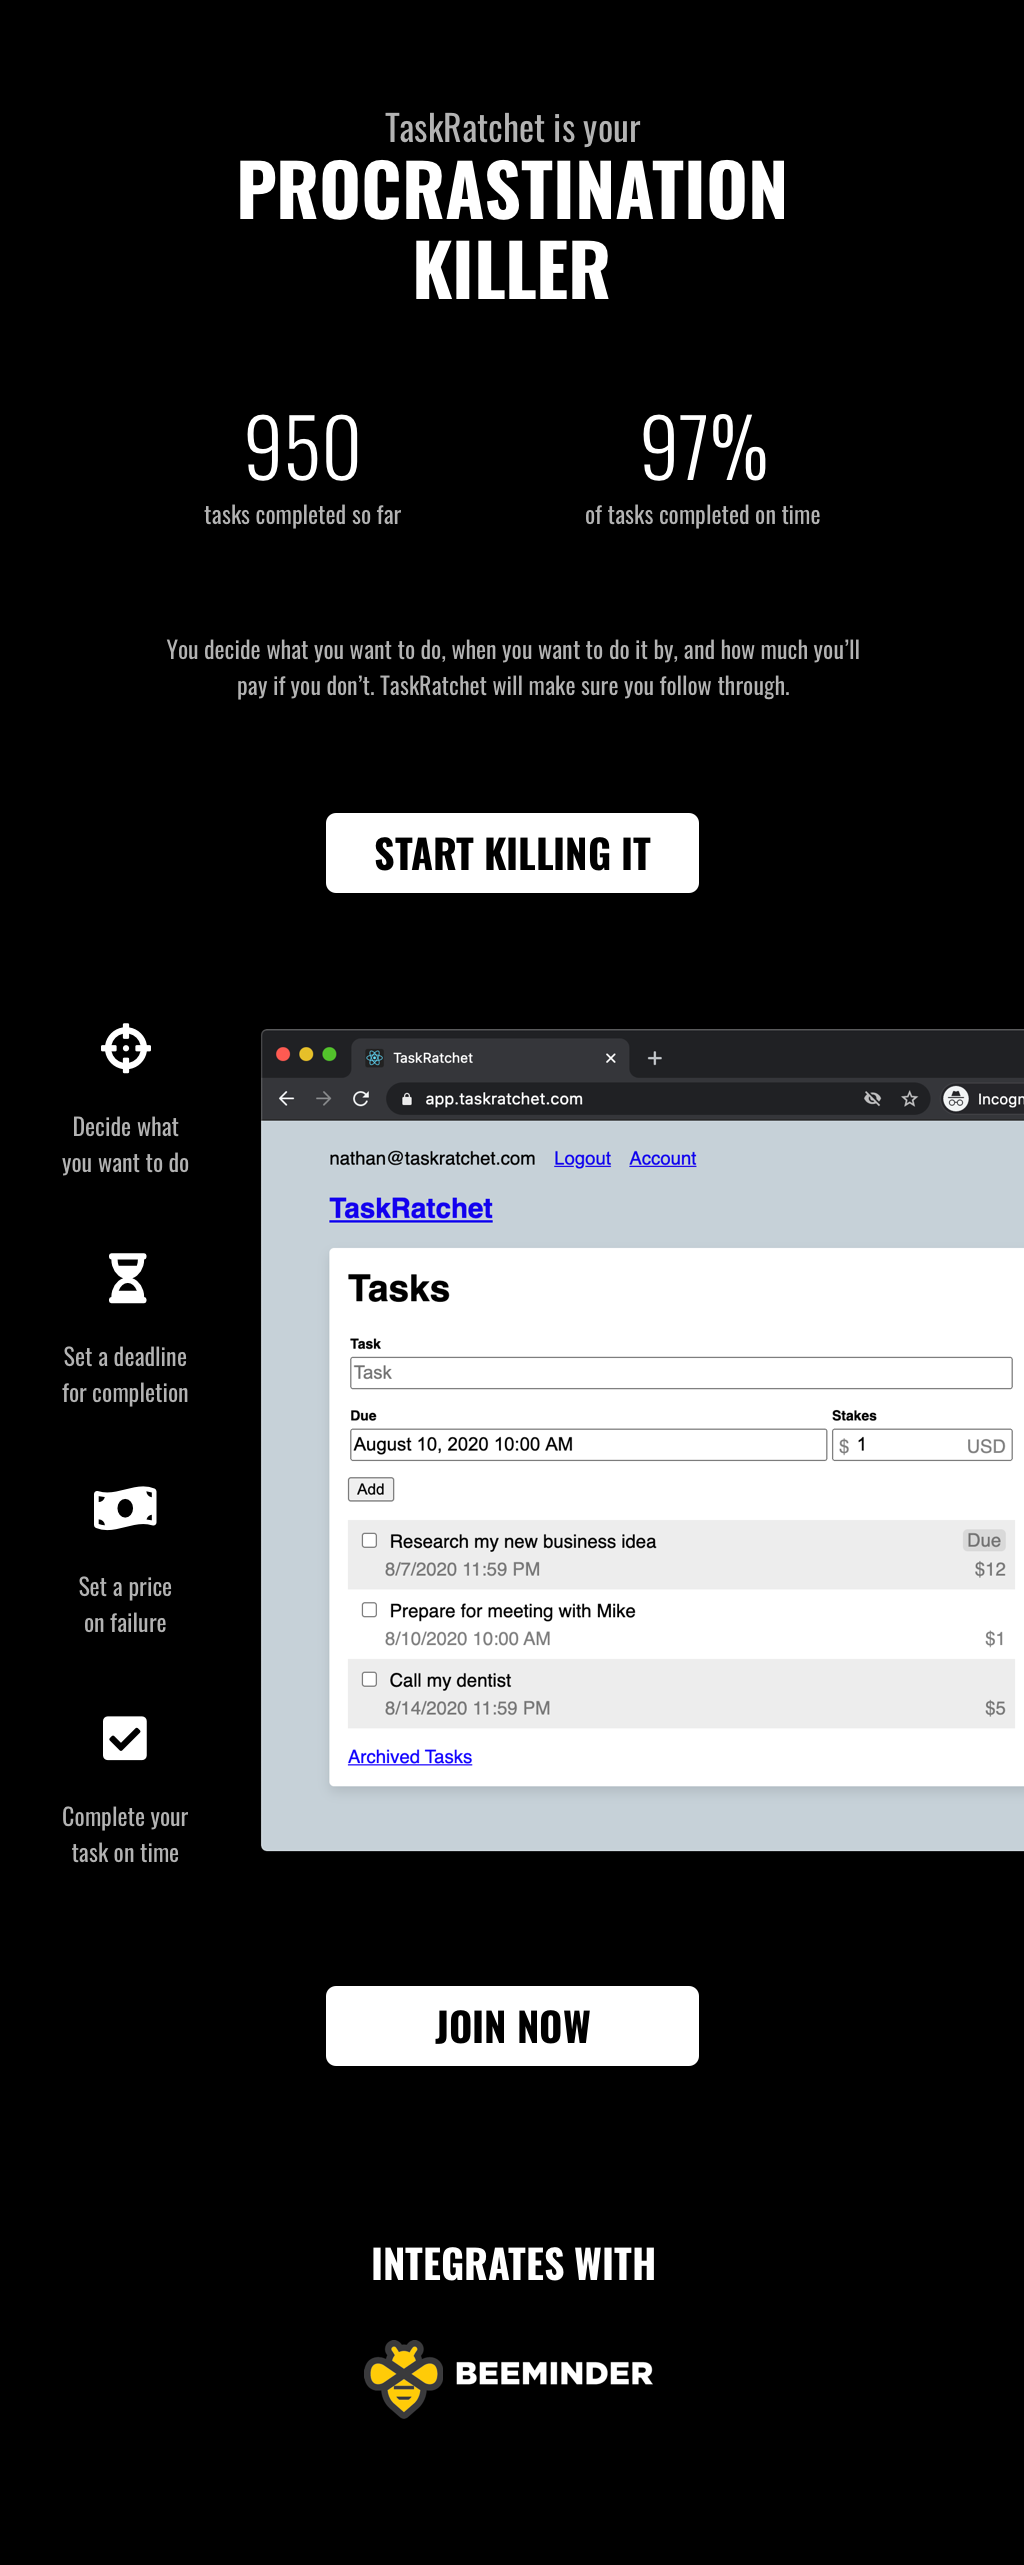Click the crosshair target icon
Image resolution: width=1024 pixels, height=2565 pixels.
(126, 1048)
